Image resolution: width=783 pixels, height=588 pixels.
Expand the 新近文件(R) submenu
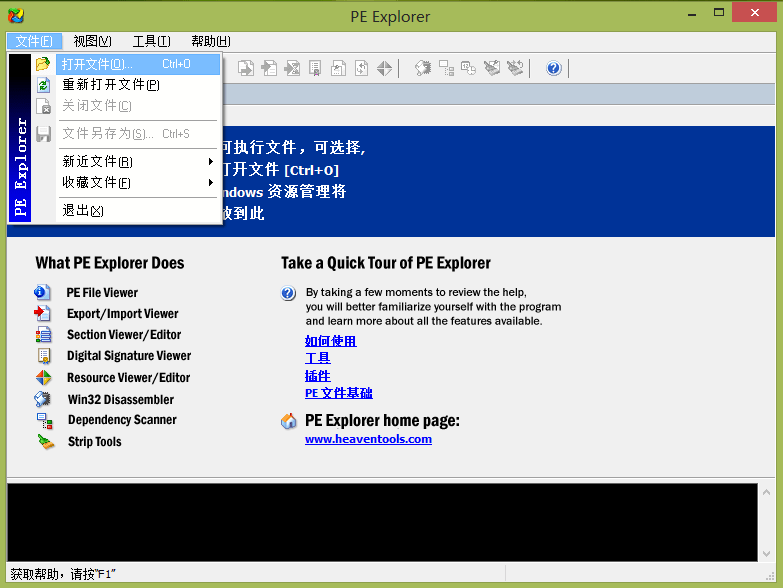point(138,161)
